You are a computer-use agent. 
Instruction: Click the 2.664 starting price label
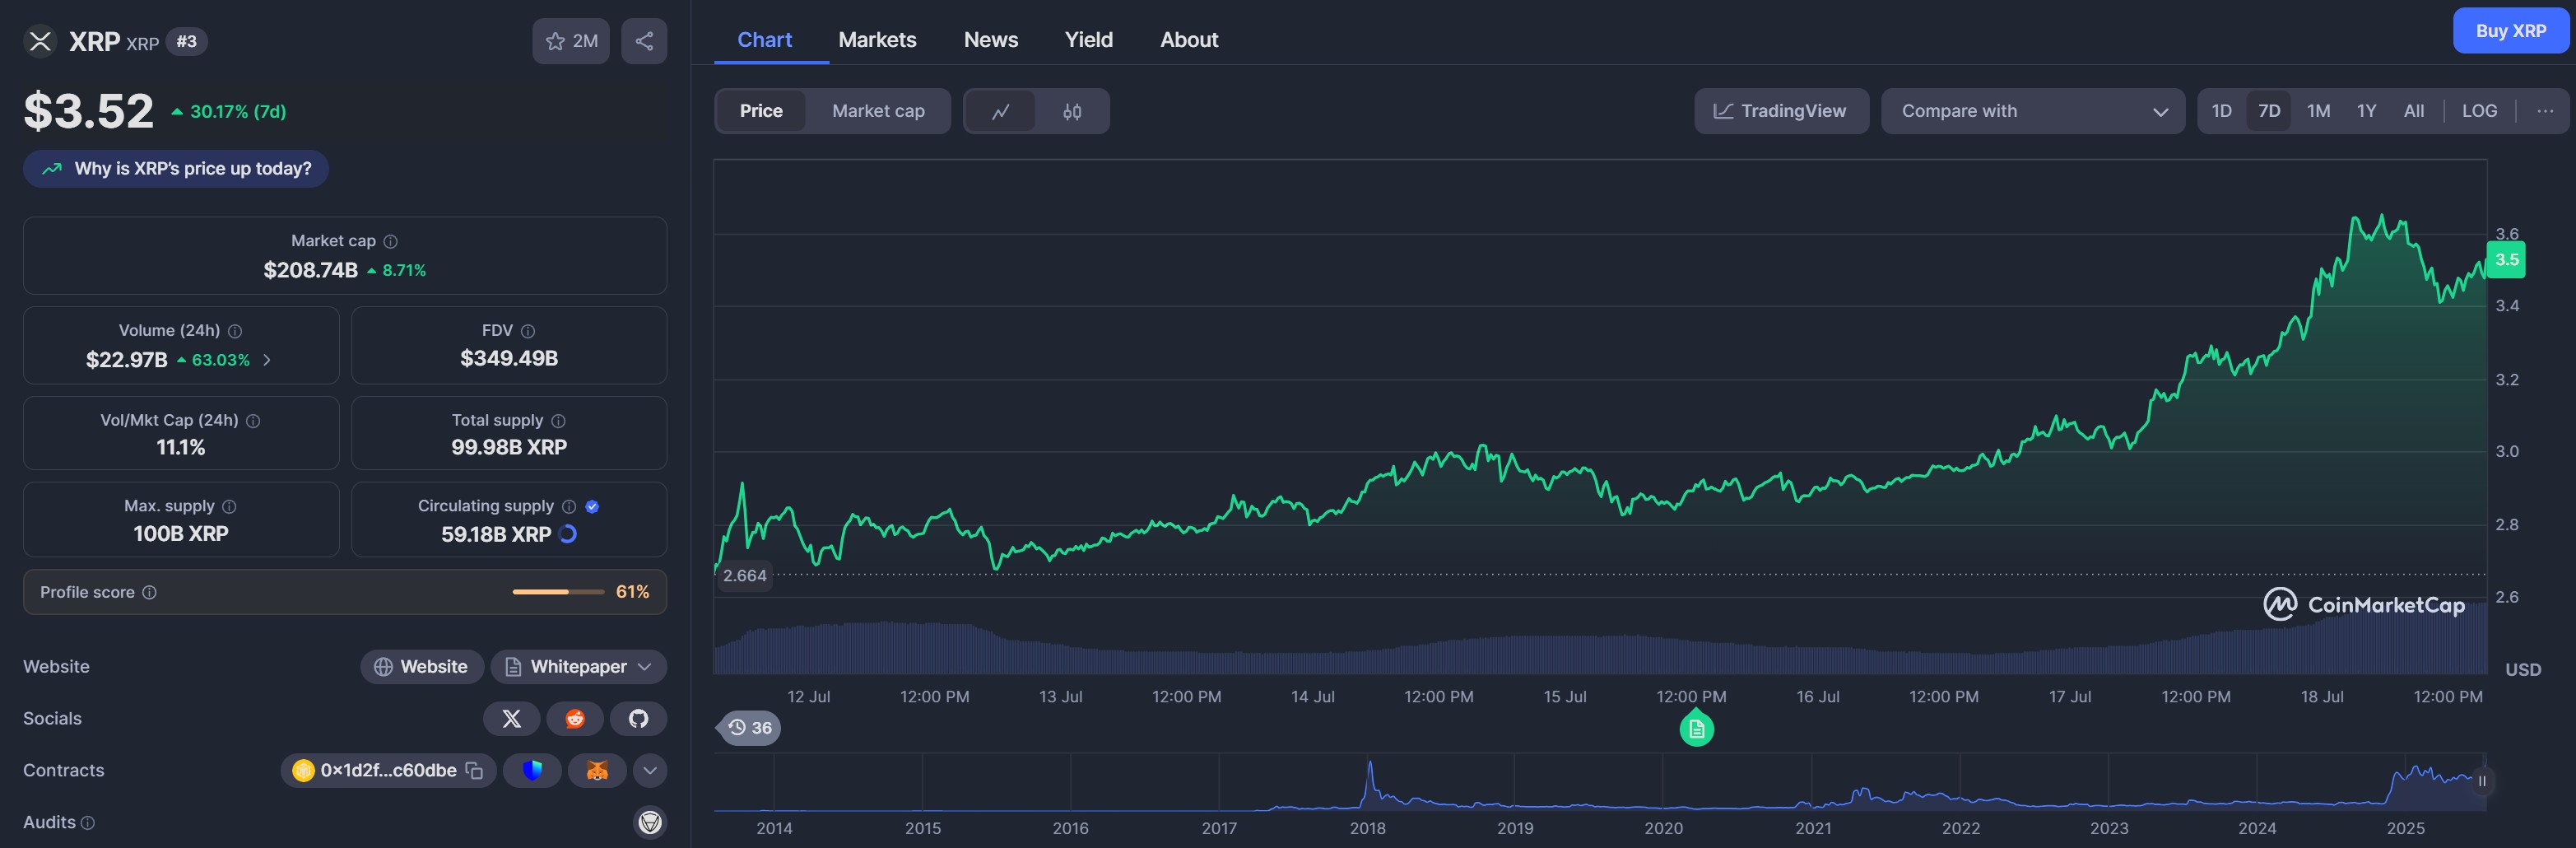coord(744,576)
